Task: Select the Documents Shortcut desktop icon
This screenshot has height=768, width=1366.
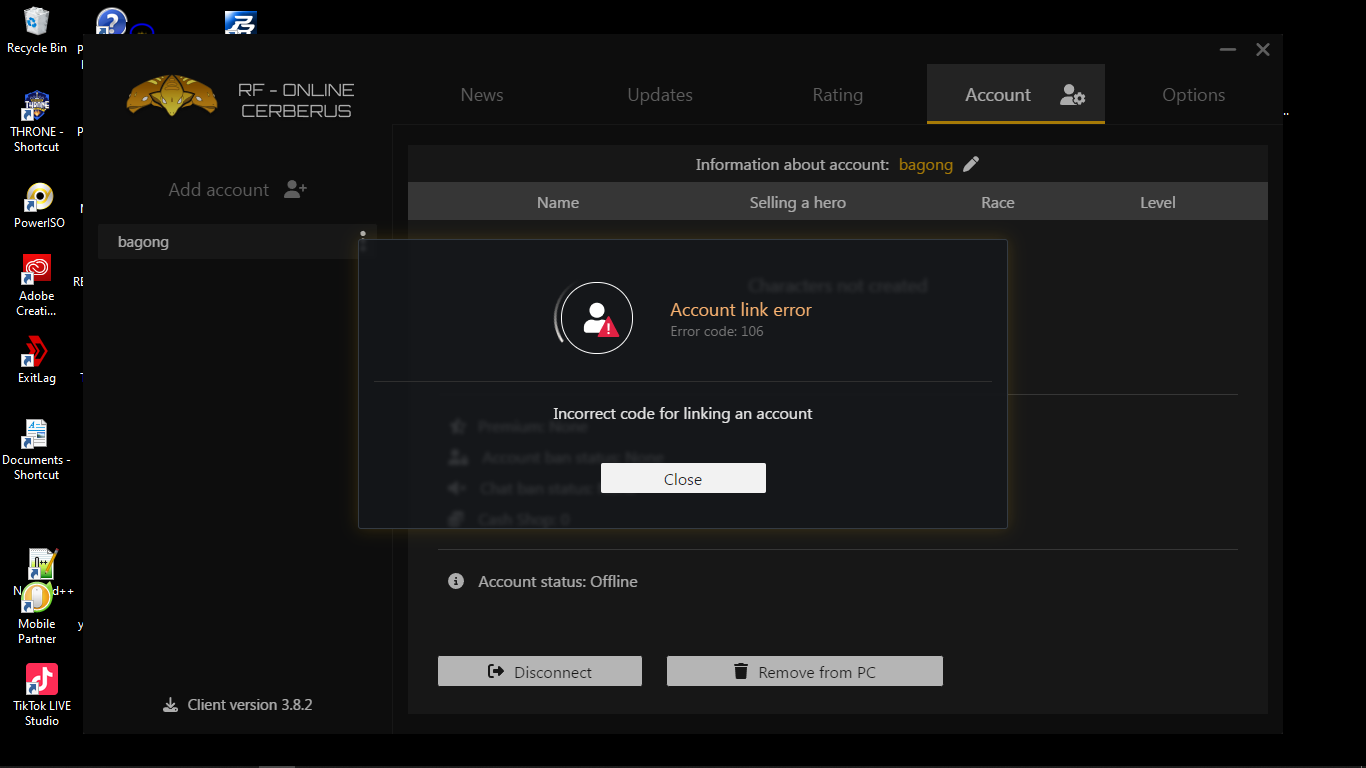Action: click(x=37, y=450)
